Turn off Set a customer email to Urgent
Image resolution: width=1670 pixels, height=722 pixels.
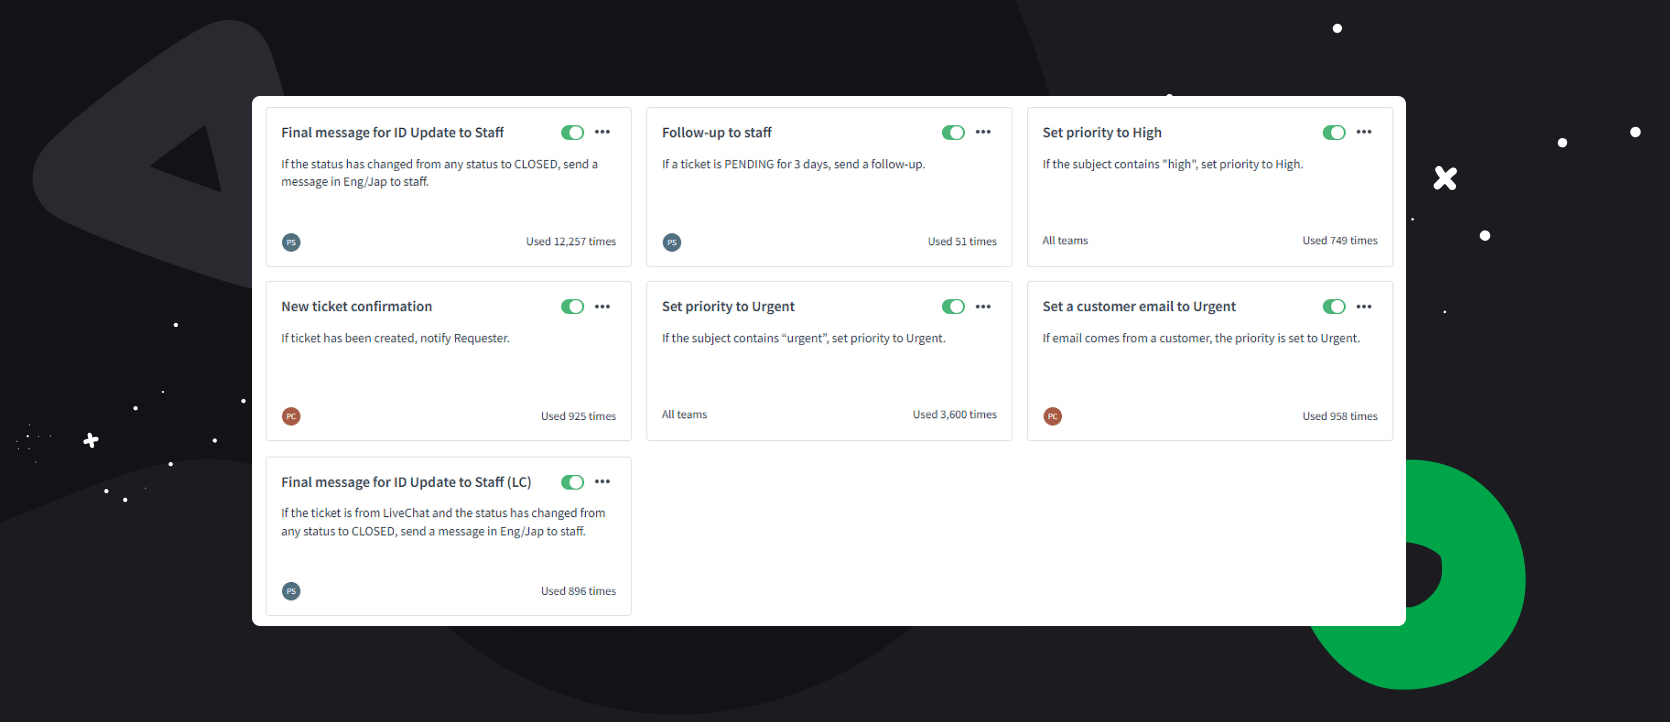[x=1334, y=307]
